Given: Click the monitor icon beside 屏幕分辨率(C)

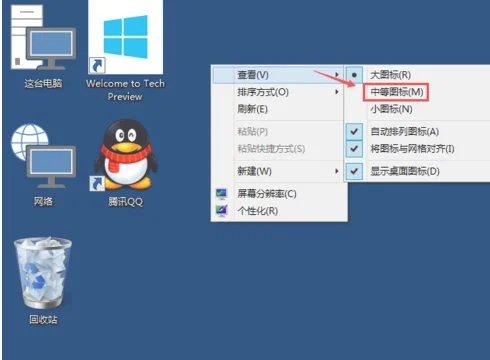Looking at the screenshot, I should (x=221, y=194).
